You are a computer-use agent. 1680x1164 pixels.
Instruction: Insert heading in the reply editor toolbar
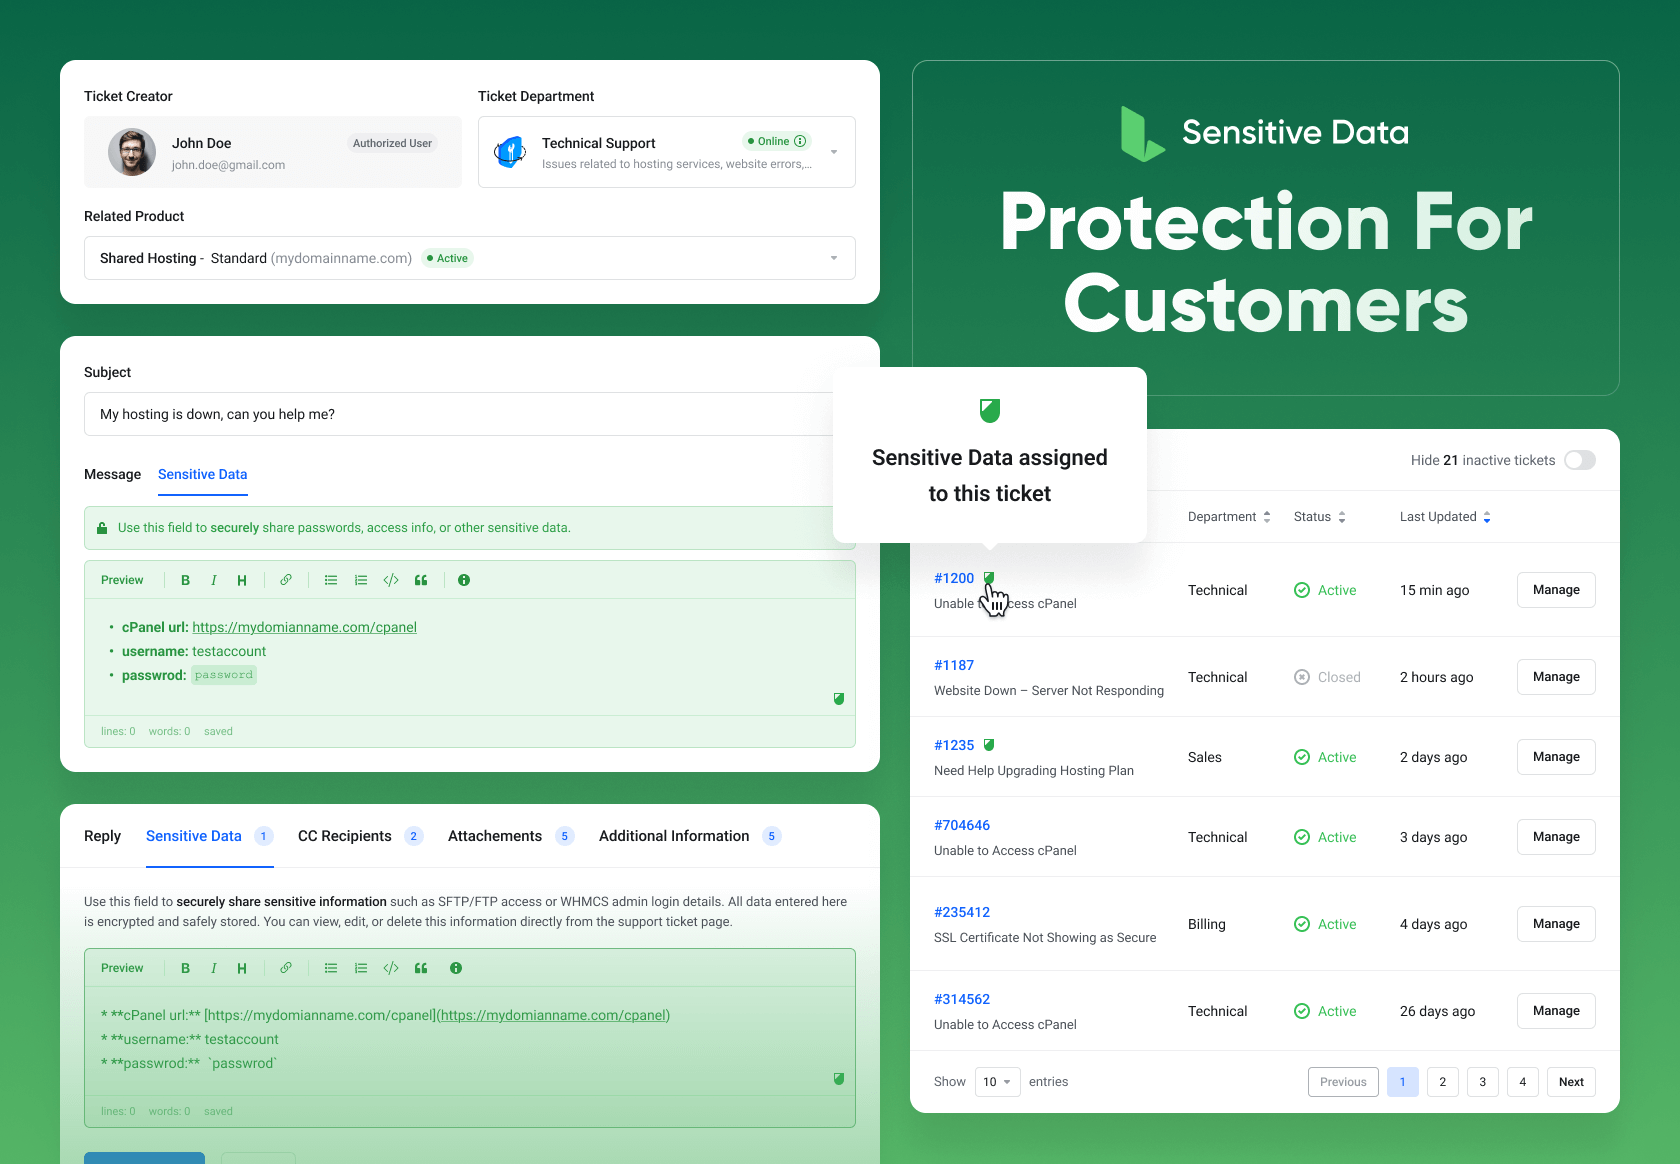(x=242, y=968)
